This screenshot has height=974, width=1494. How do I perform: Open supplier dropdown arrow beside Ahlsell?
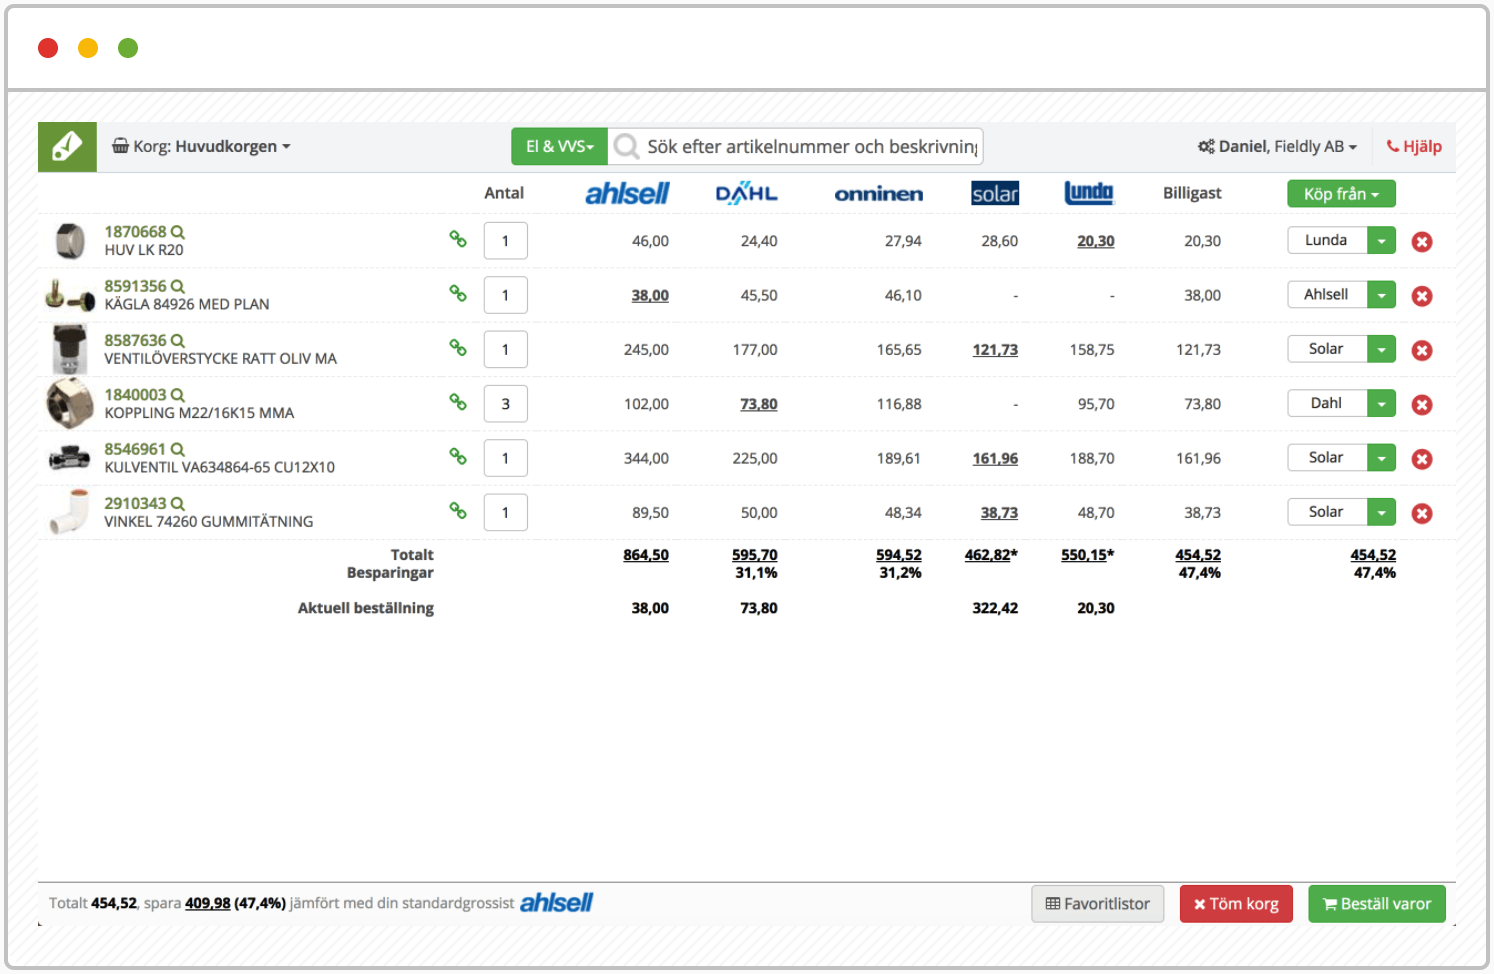click(x=1381, y=294)
